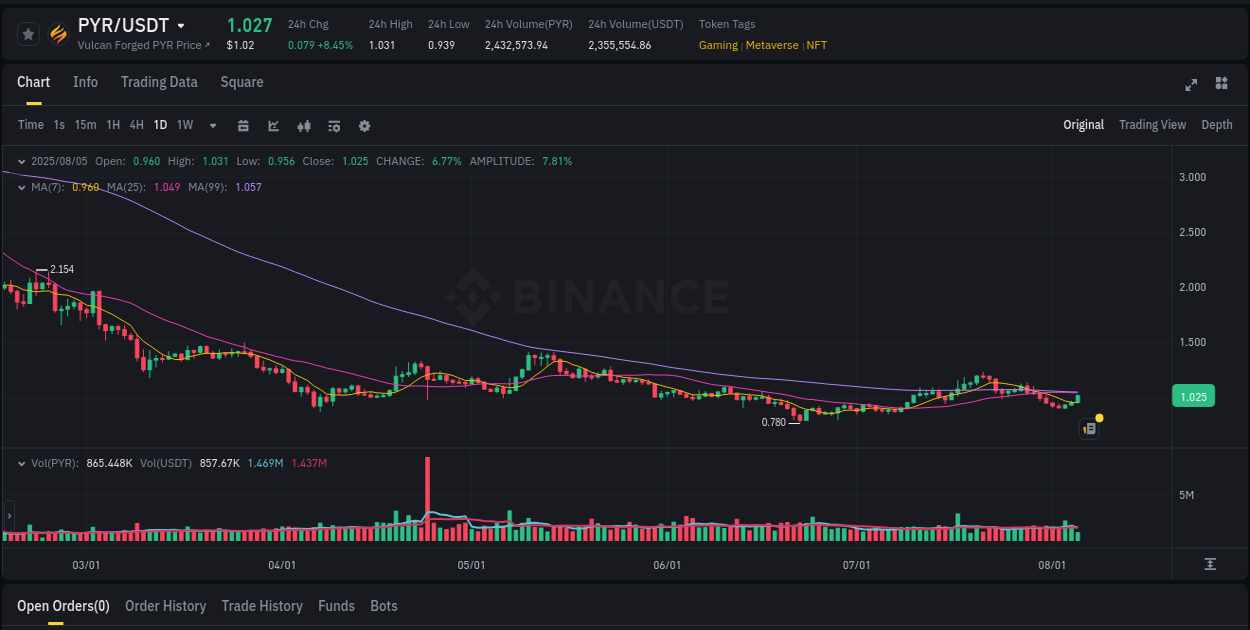1250x630 pixels.
Task: Switch the 1W interval on
Action: click(184, 125)
